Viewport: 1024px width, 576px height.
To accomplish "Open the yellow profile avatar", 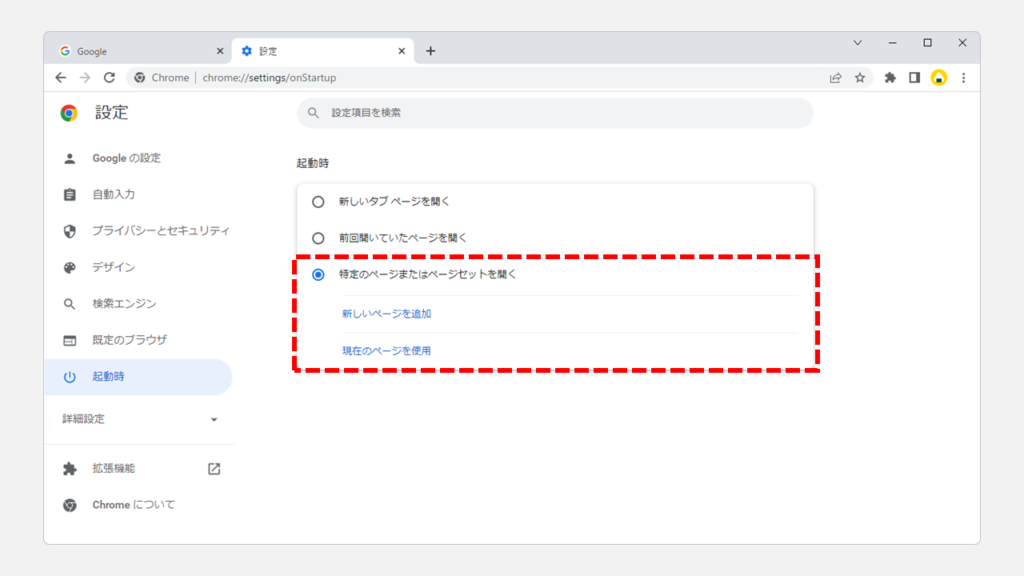I will point(938,77).
